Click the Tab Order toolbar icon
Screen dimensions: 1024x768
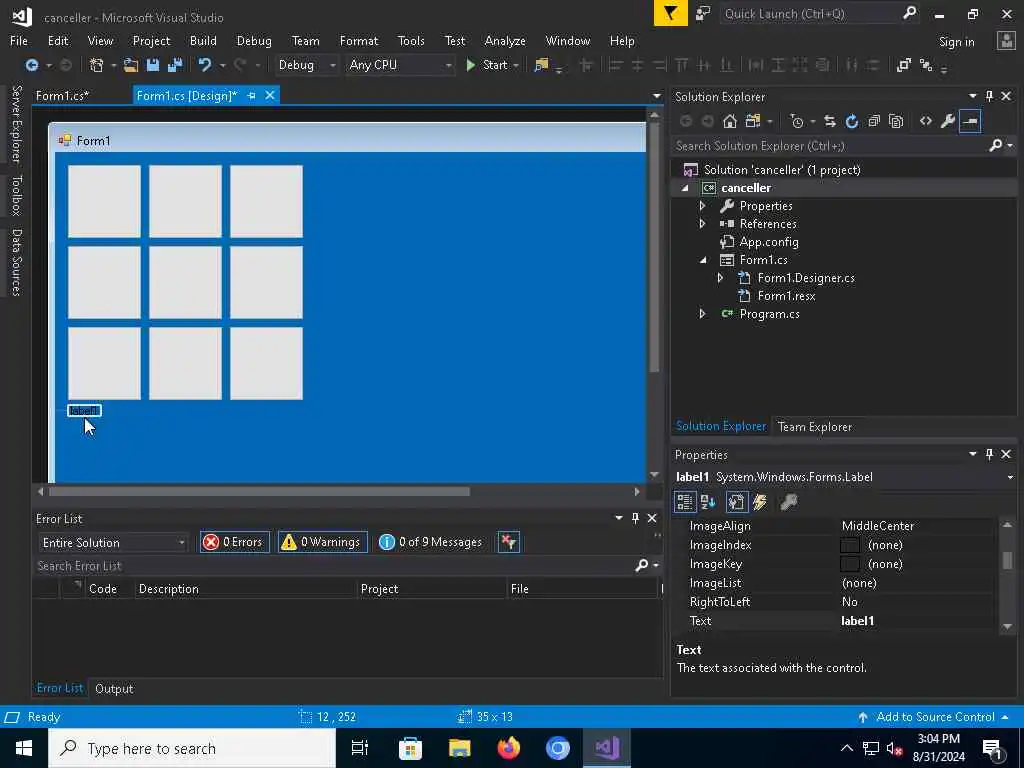pyautogui.click(x=926, y=65)
